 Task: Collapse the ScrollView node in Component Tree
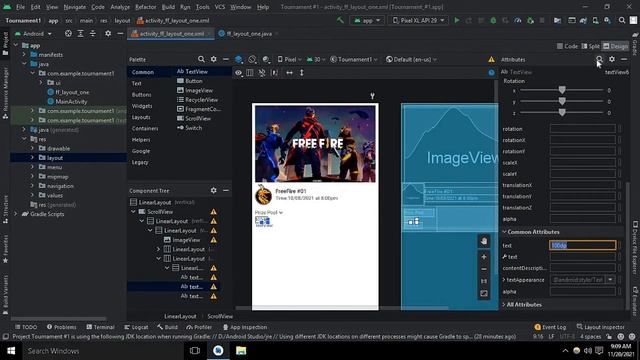pos(133,212)
